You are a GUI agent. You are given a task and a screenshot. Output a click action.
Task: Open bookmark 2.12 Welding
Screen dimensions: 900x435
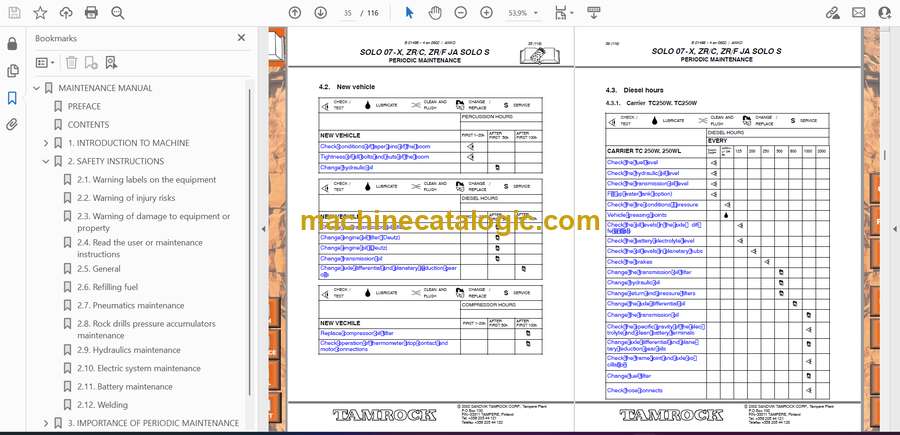(102, 405)
